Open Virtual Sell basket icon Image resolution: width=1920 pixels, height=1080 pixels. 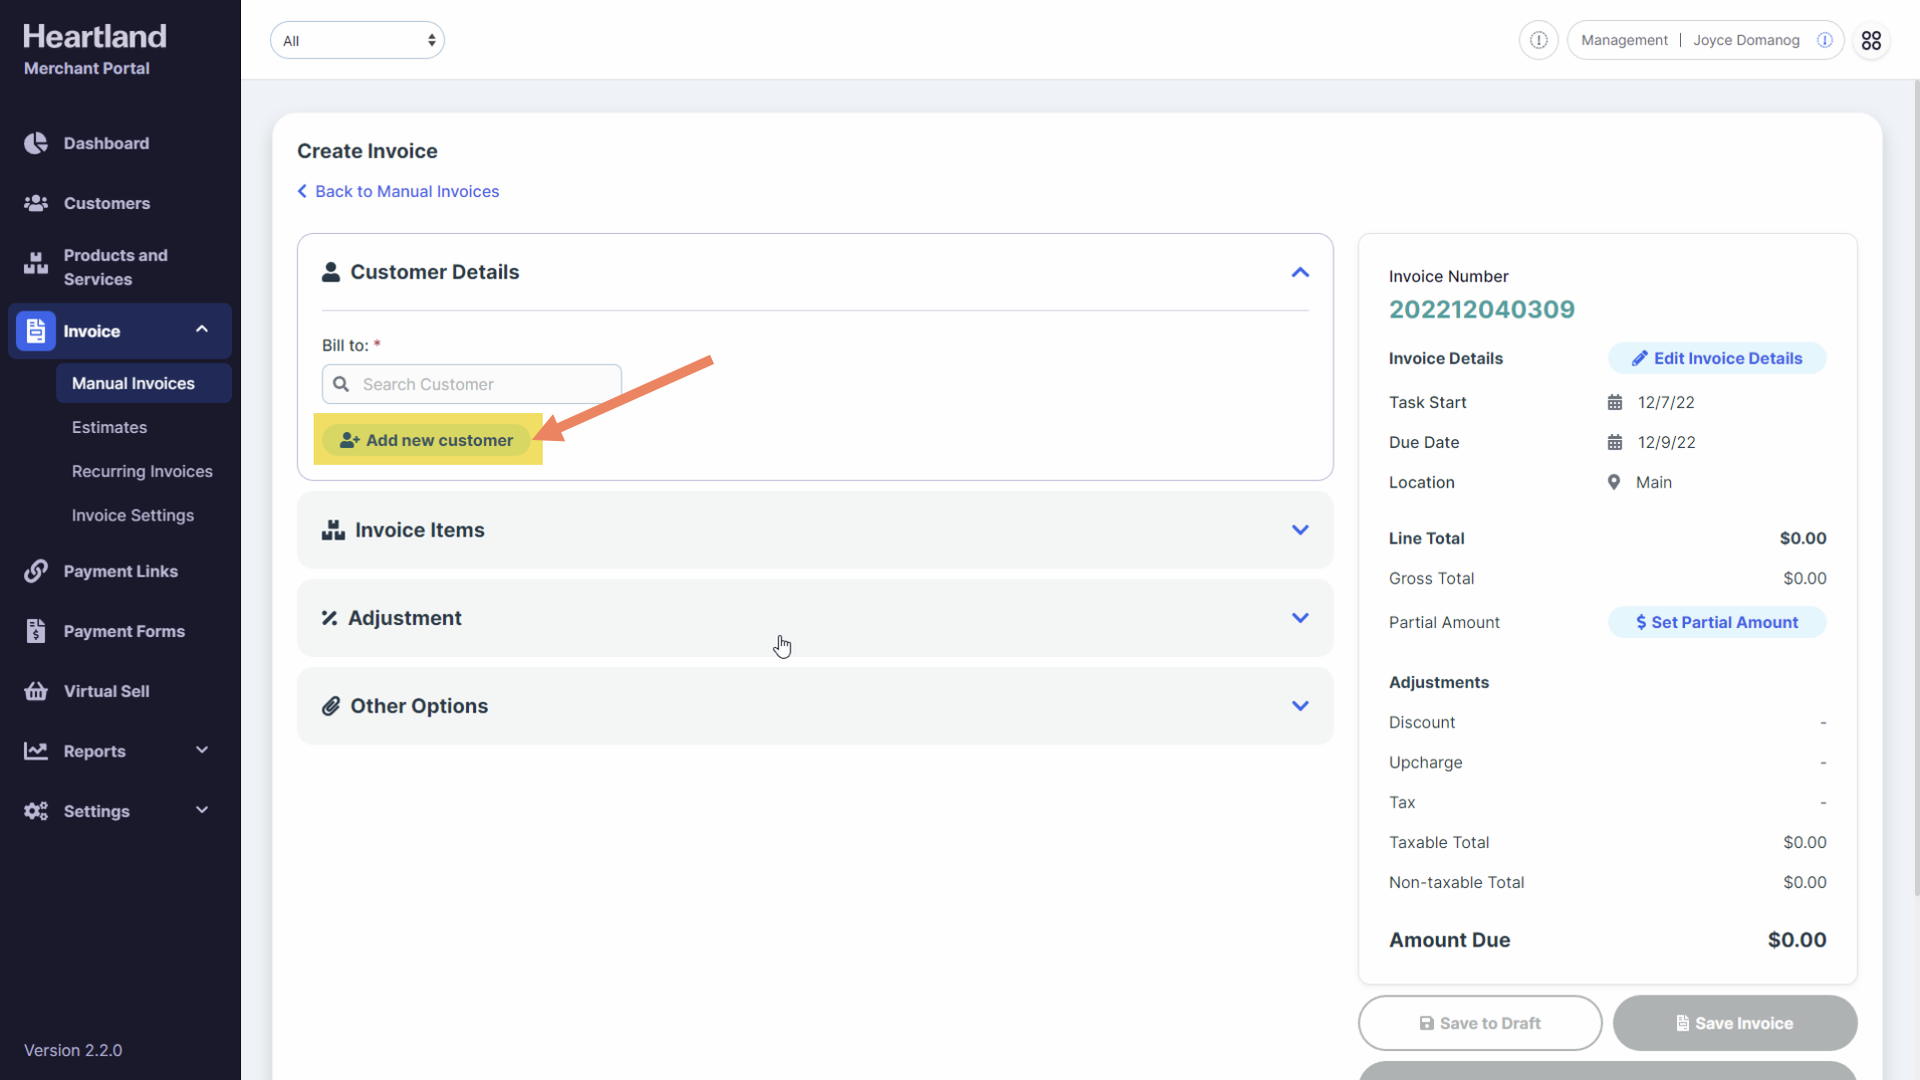[36, 691]
